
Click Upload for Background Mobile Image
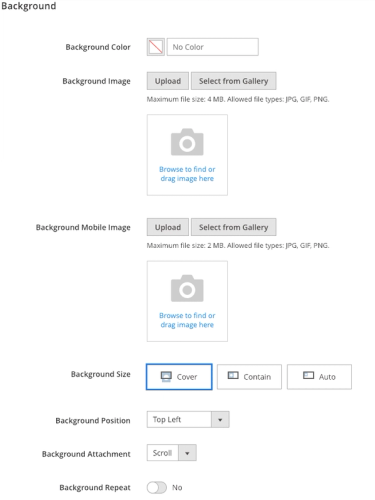(168, 227)
